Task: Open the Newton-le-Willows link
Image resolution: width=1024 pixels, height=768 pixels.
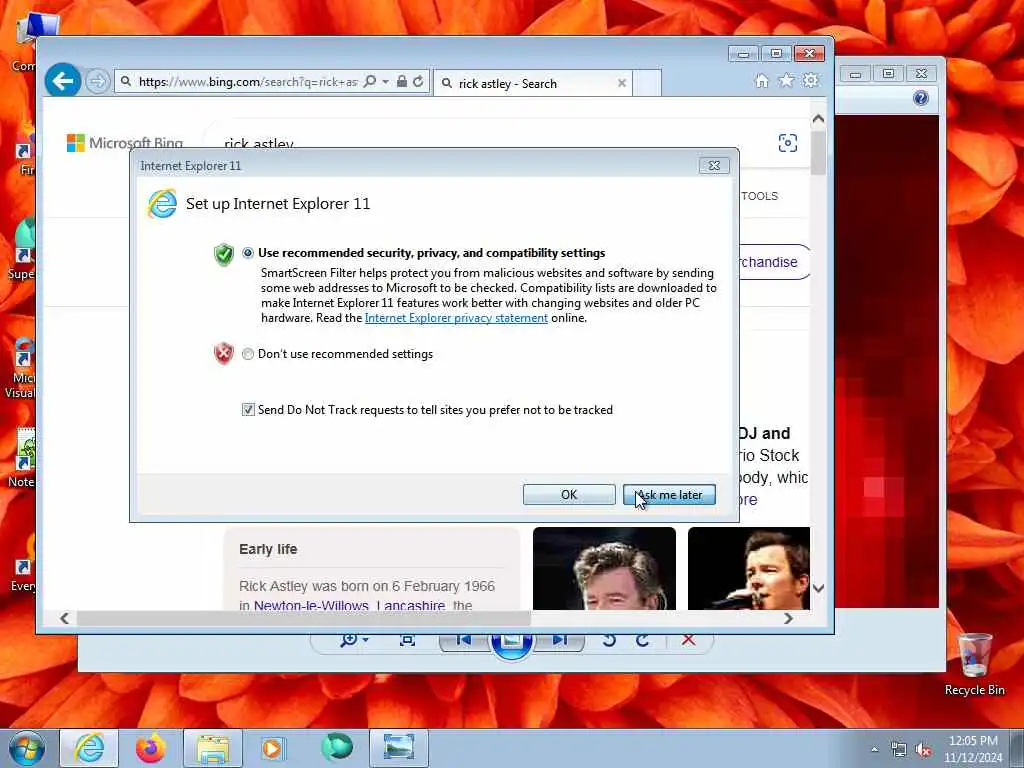Action: [311, 605]
